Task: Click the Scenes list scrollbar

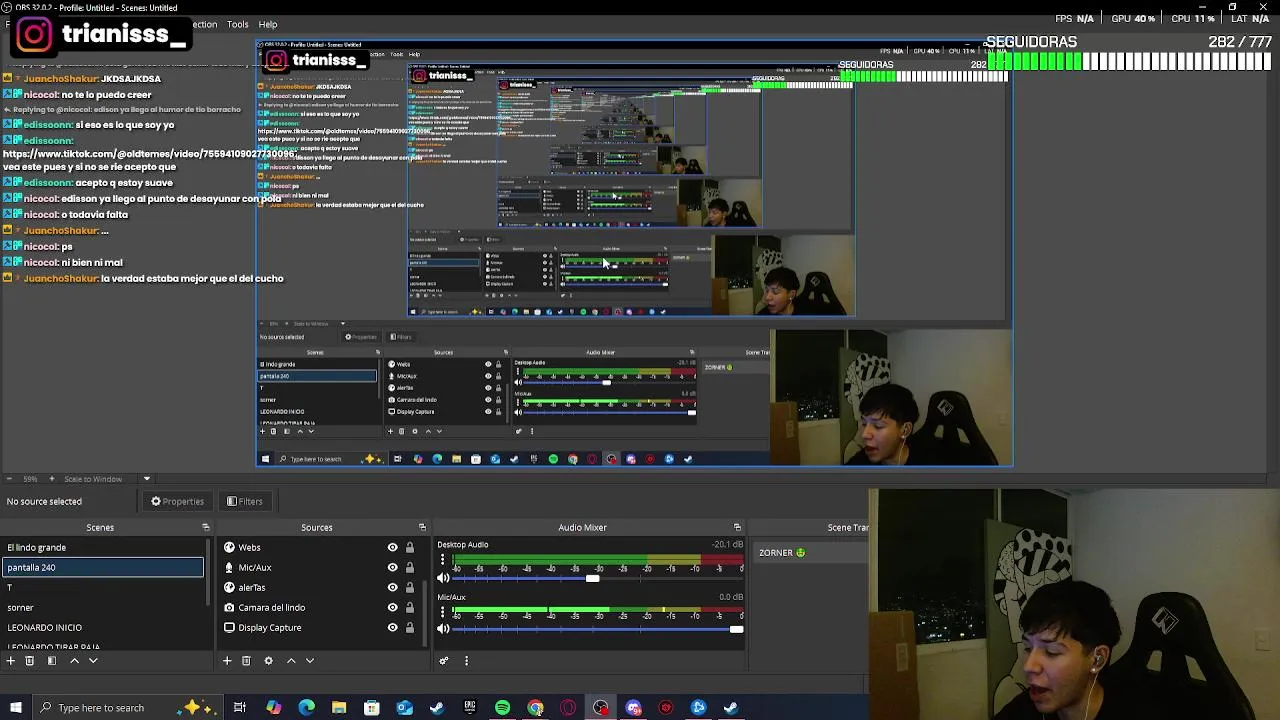Action: (x=208, y=575)
